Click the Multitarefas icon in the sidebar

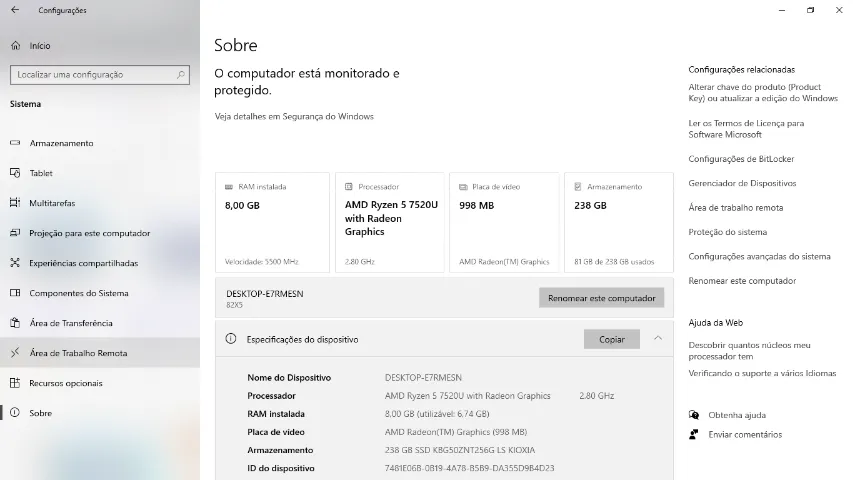click(15, 203)
